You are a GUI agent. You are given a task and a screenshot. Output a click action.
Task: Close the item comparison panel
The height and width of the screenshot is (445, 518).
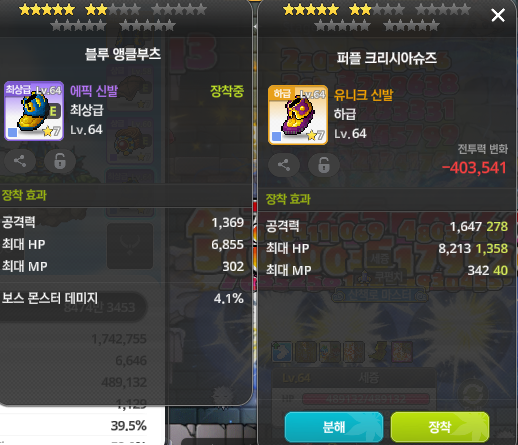click(498, 15)
